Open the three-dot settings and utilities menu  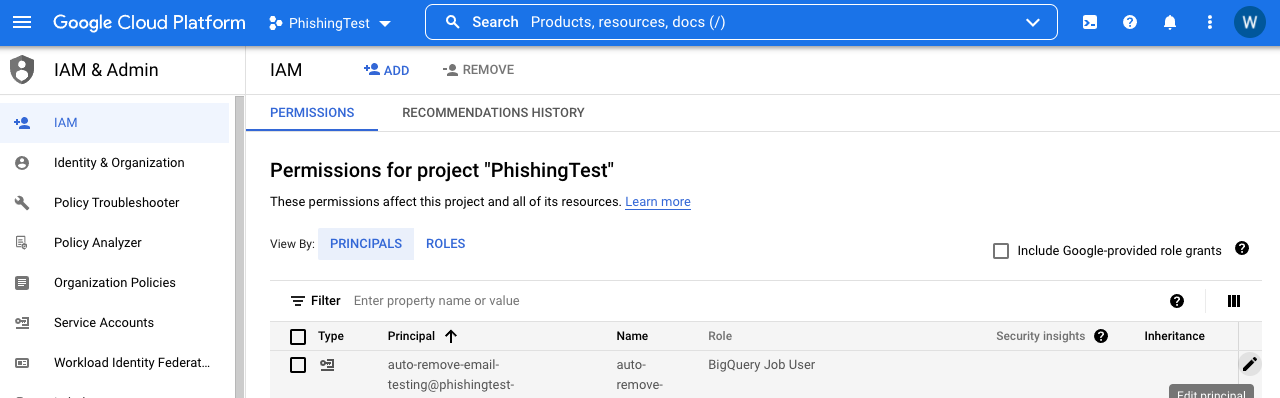click(1210, 22)
